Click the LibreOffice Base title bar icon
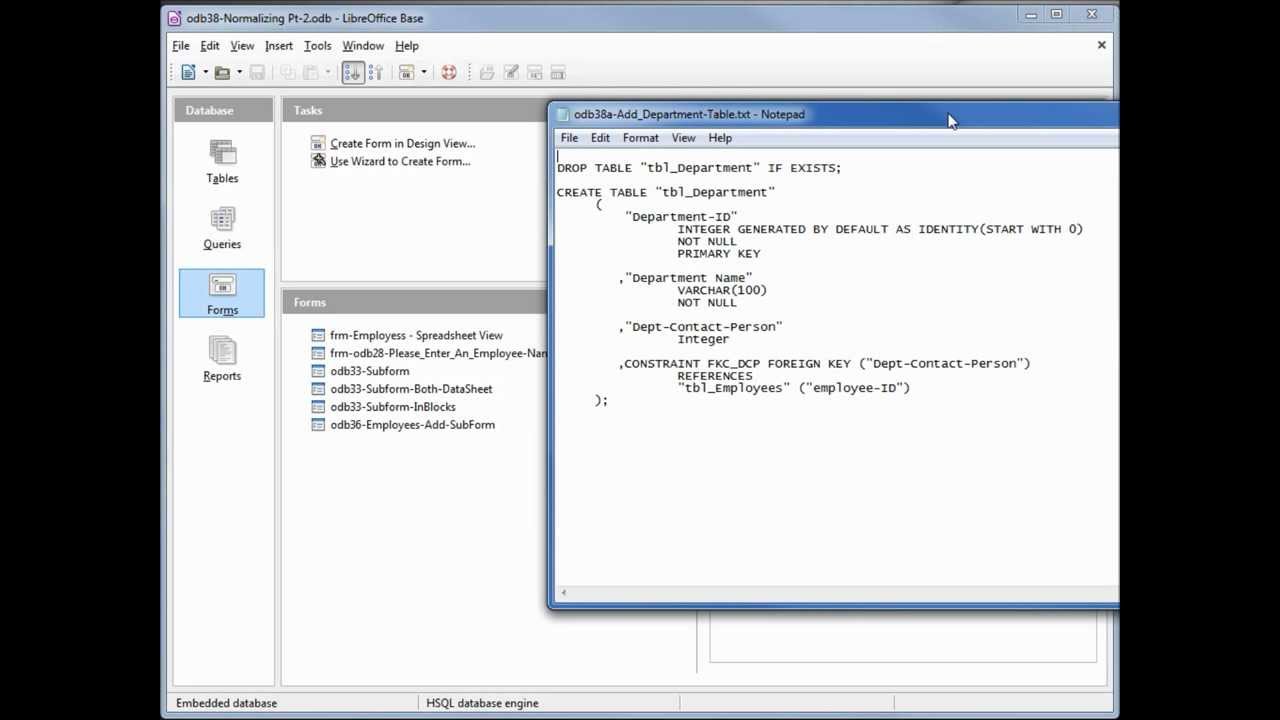The width and height of the screenshot is (1280, 720). click(x=175, y=18)
